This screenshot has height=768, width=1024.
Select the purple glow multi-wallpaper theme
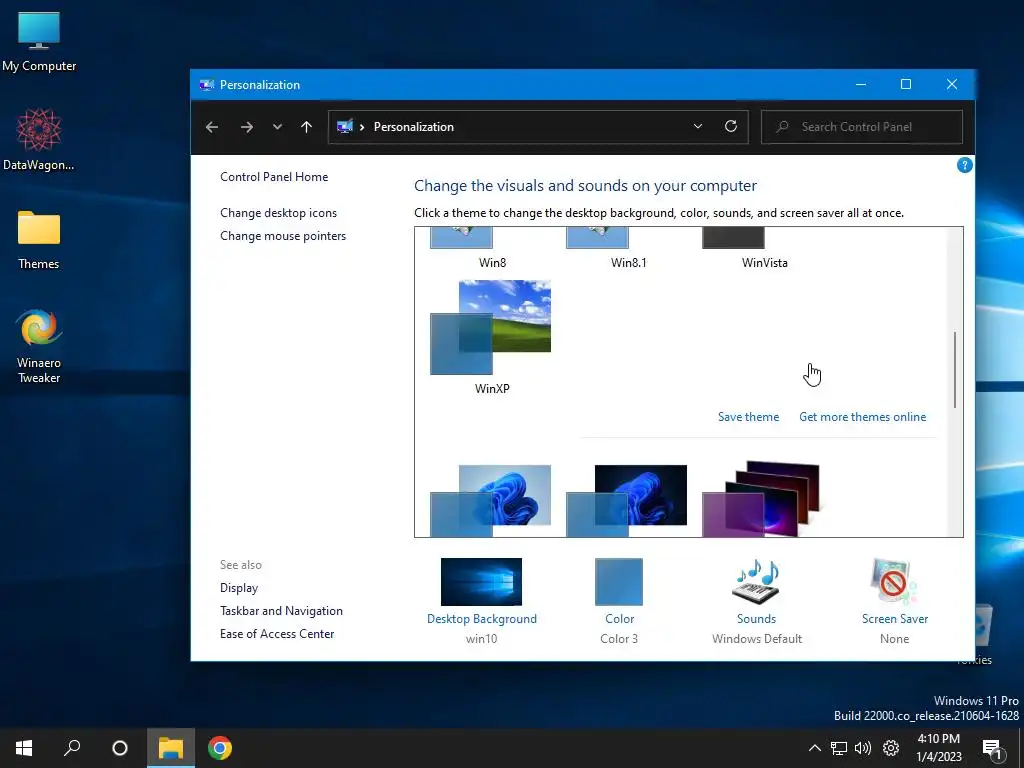tap(761, 500)
